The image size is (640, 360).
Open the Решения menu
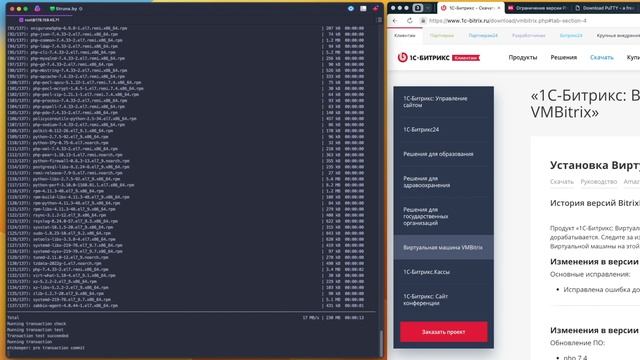(564, 58)
